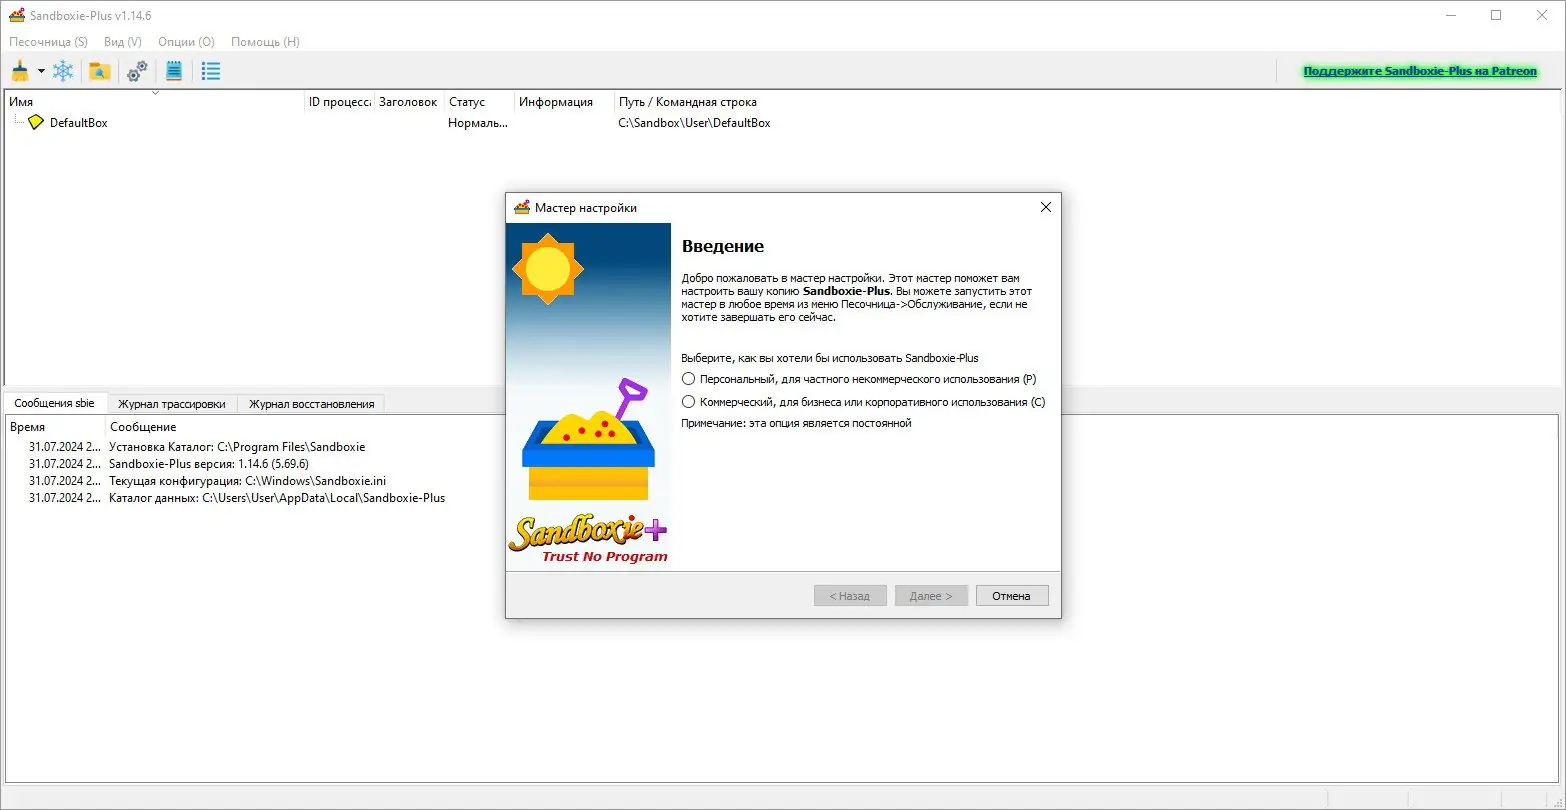Image resolution: width=1566 pixels, height=810 pixels.
Task: Select the Sandboxie-Plus версия 1.14.6 log message
Action: click(209, 464)
